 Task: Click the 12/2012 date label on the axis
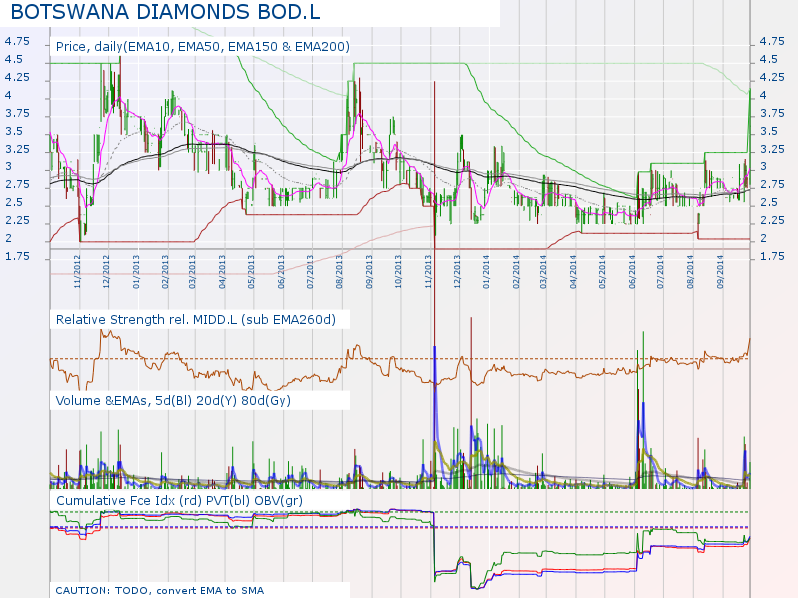pyautogui.click(x=106, y=272)
